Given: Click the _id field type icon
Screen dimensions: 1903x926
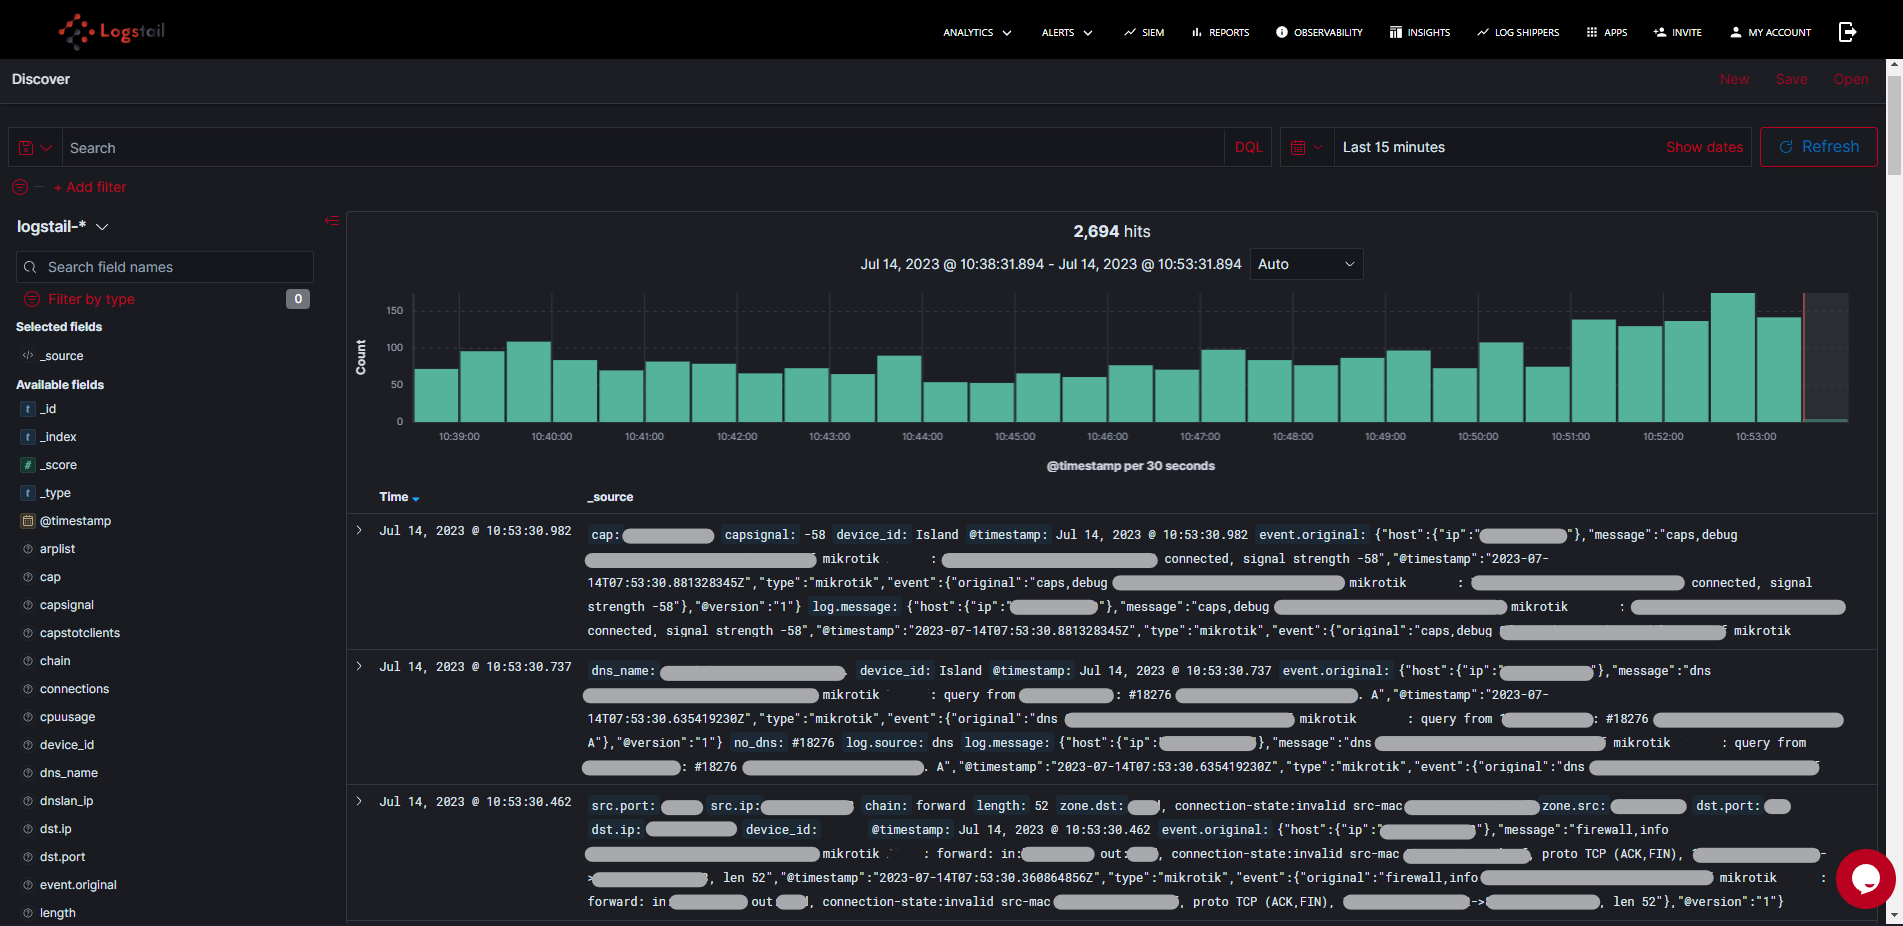Looking at the screenshot, I should tap(28, 409).
